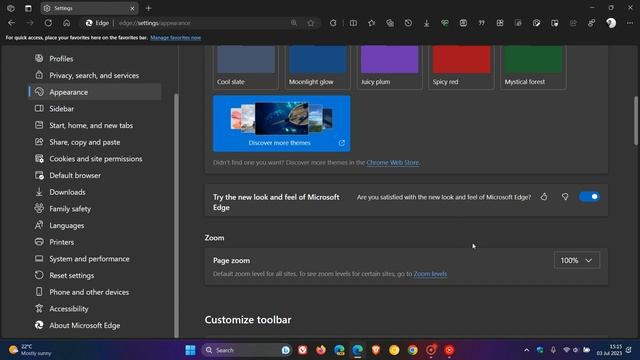Click the citation quotes toolbar icon

pyautogui.click(x=482, y=23)
